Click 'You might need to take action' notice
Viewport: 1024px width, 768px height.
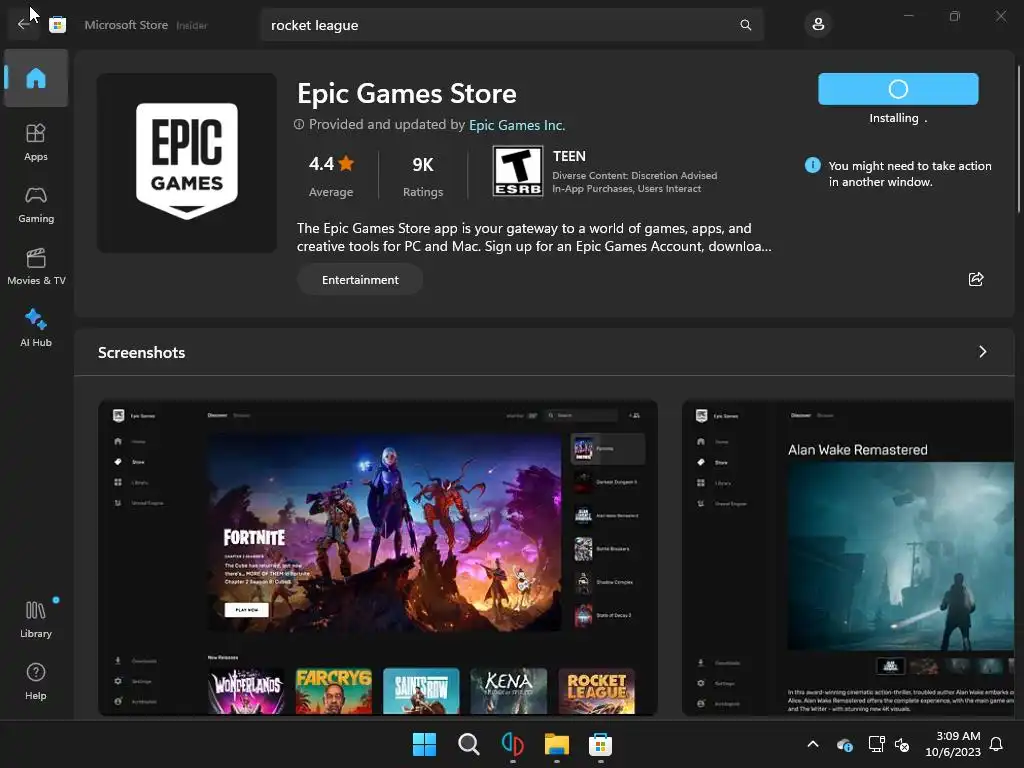pos(910,174)
